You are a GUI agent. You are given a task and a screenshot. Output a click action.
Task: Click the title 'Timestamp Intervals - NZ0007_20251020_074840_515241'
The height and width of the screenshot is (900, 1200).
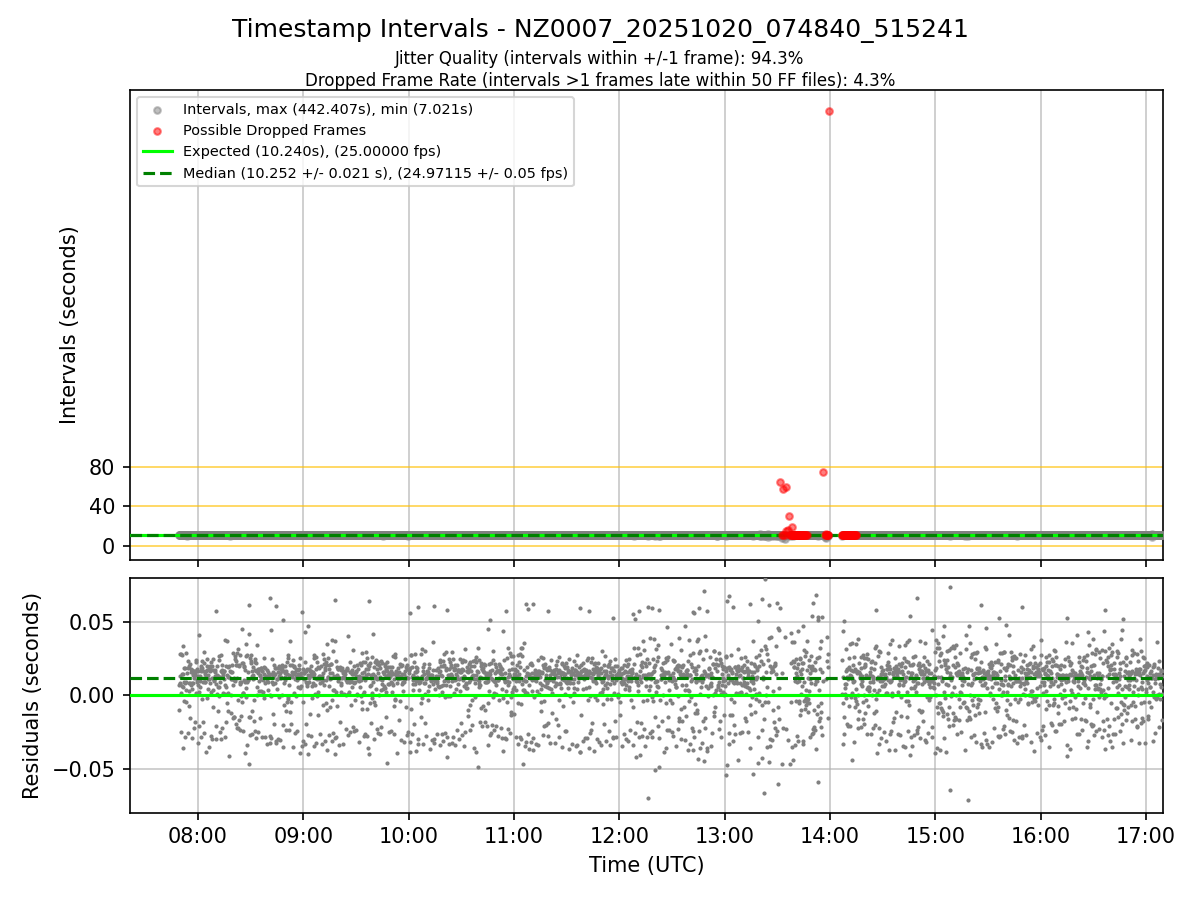[x=600, y=29]
